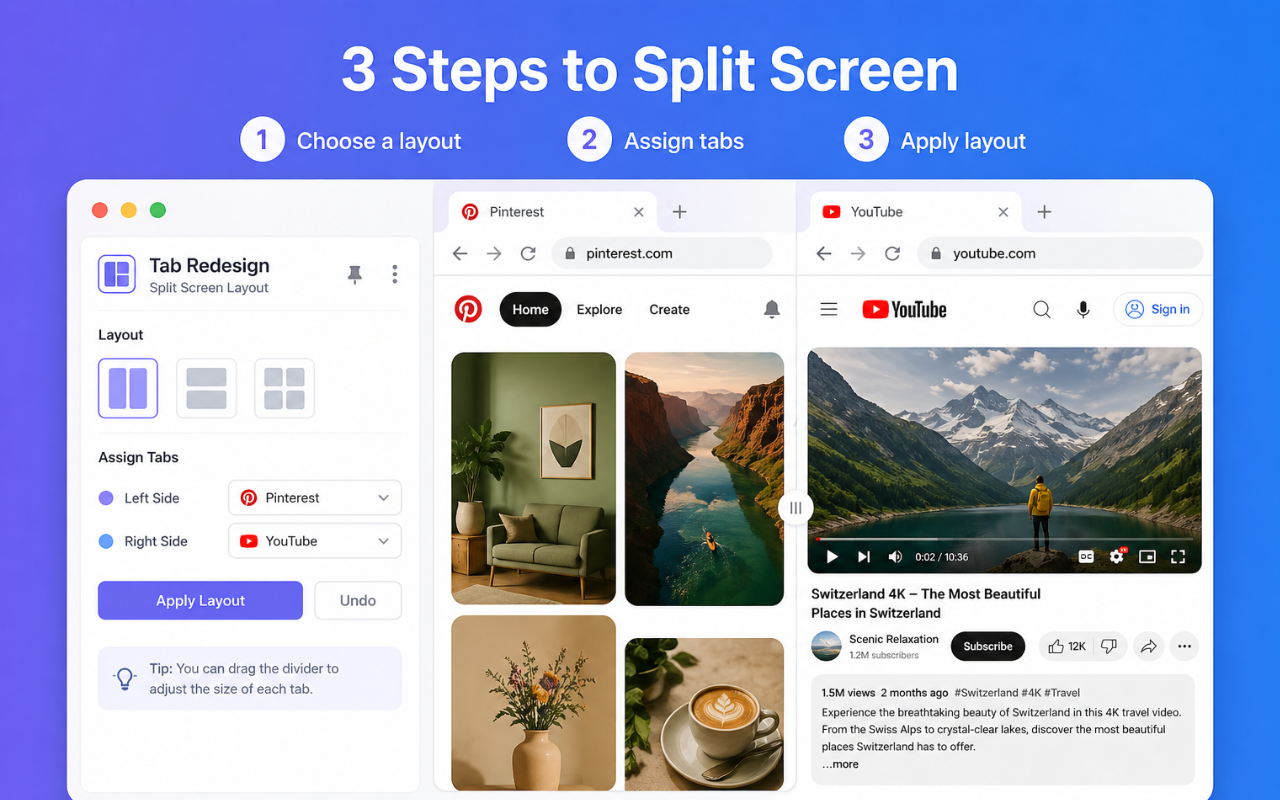
Task: Skip to the next video
Action: point(864,557)
